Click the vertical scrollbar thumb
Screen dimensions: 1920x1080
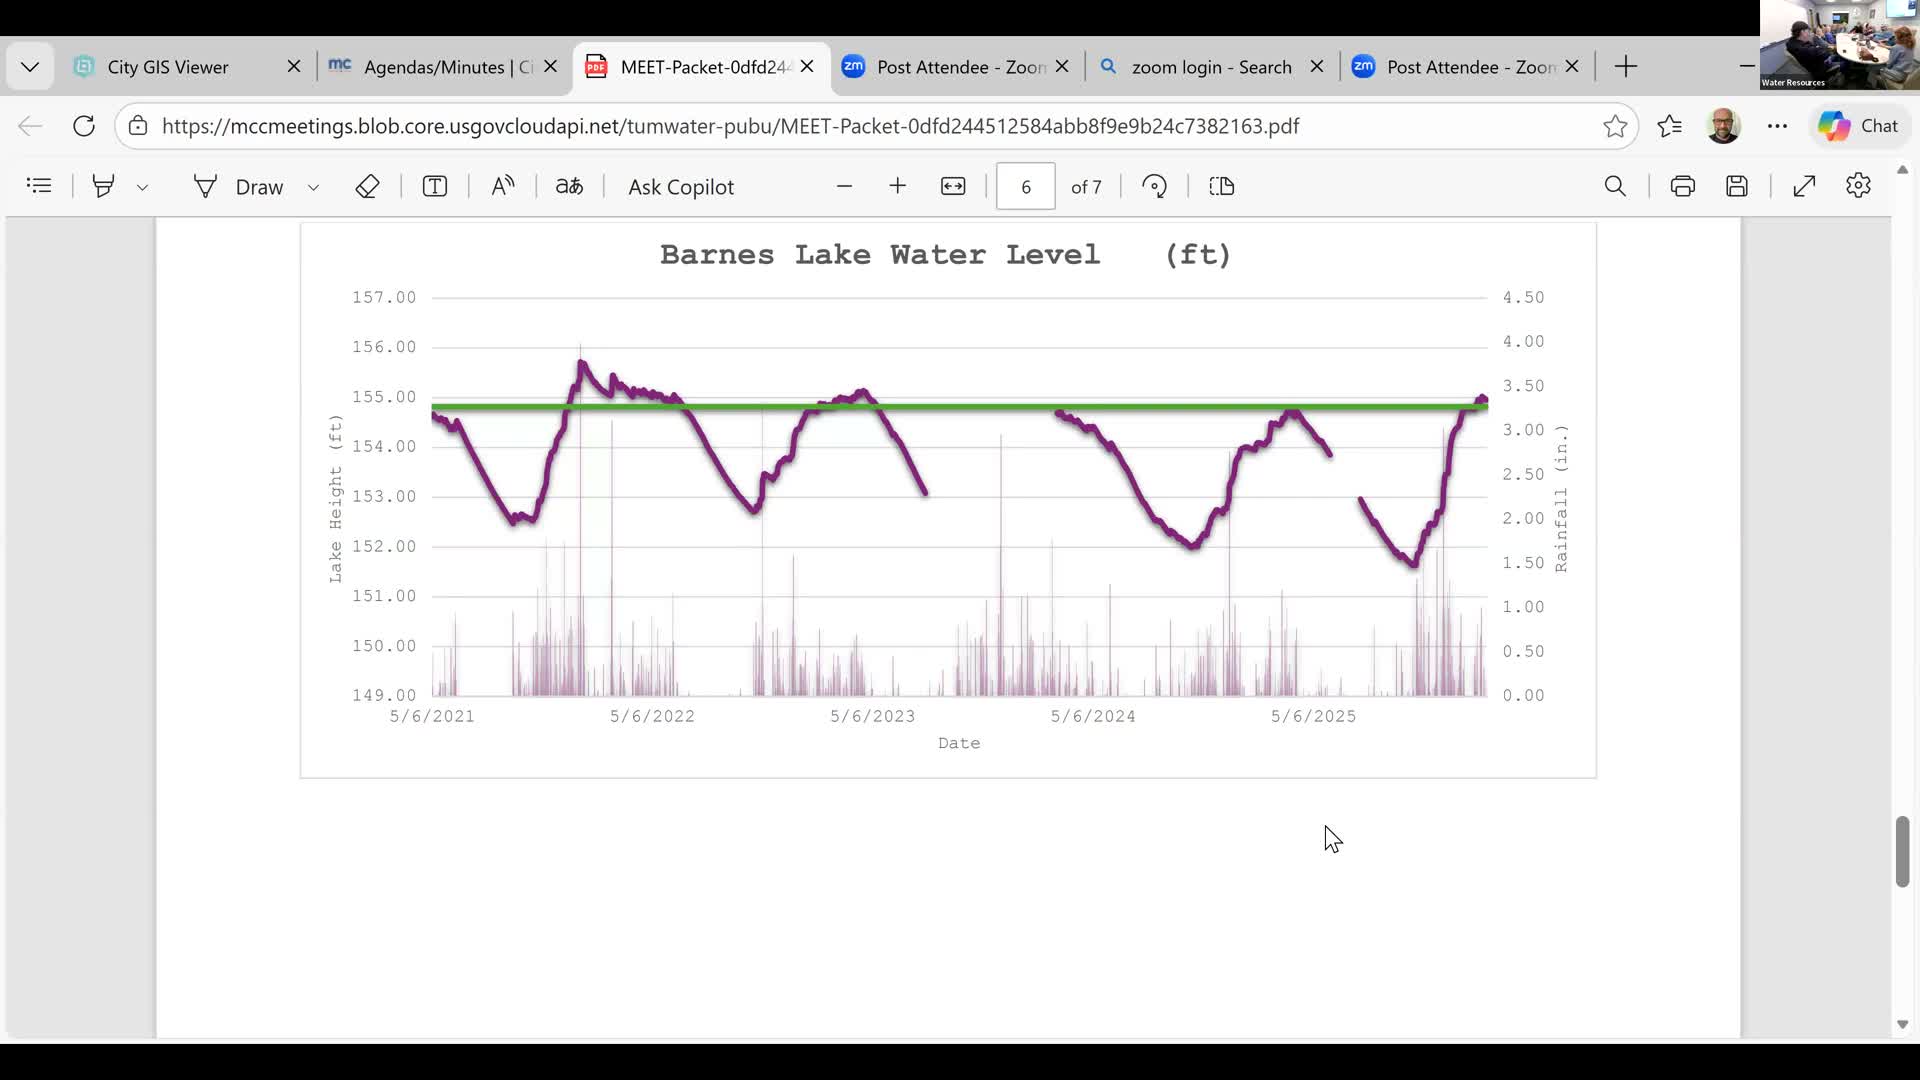click(1902, 850)
